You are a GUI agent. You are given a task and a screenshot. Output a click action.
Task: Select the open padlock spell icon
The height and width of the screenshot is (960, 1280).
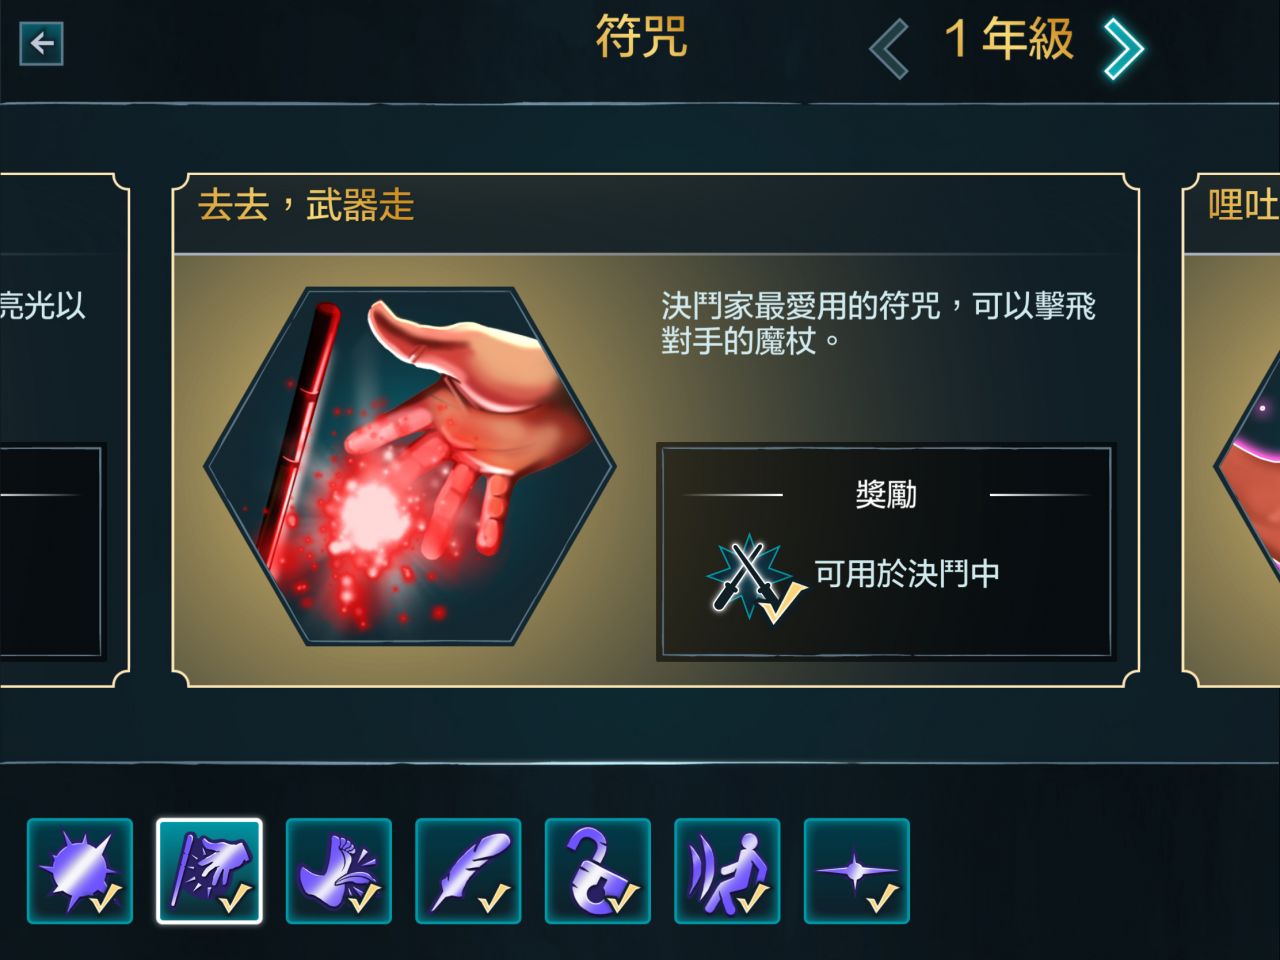598,871
